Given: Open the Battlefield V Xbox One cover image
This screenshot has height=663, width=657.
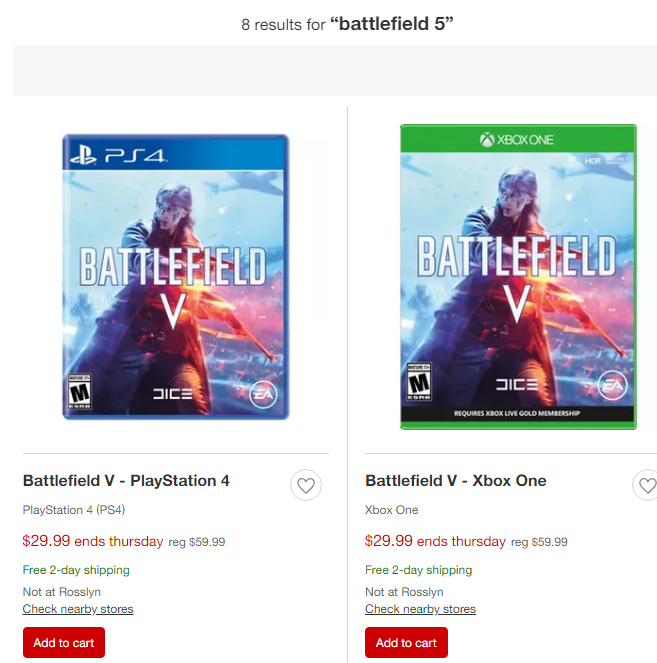Looking at the screenshot, I should (518, 276).
